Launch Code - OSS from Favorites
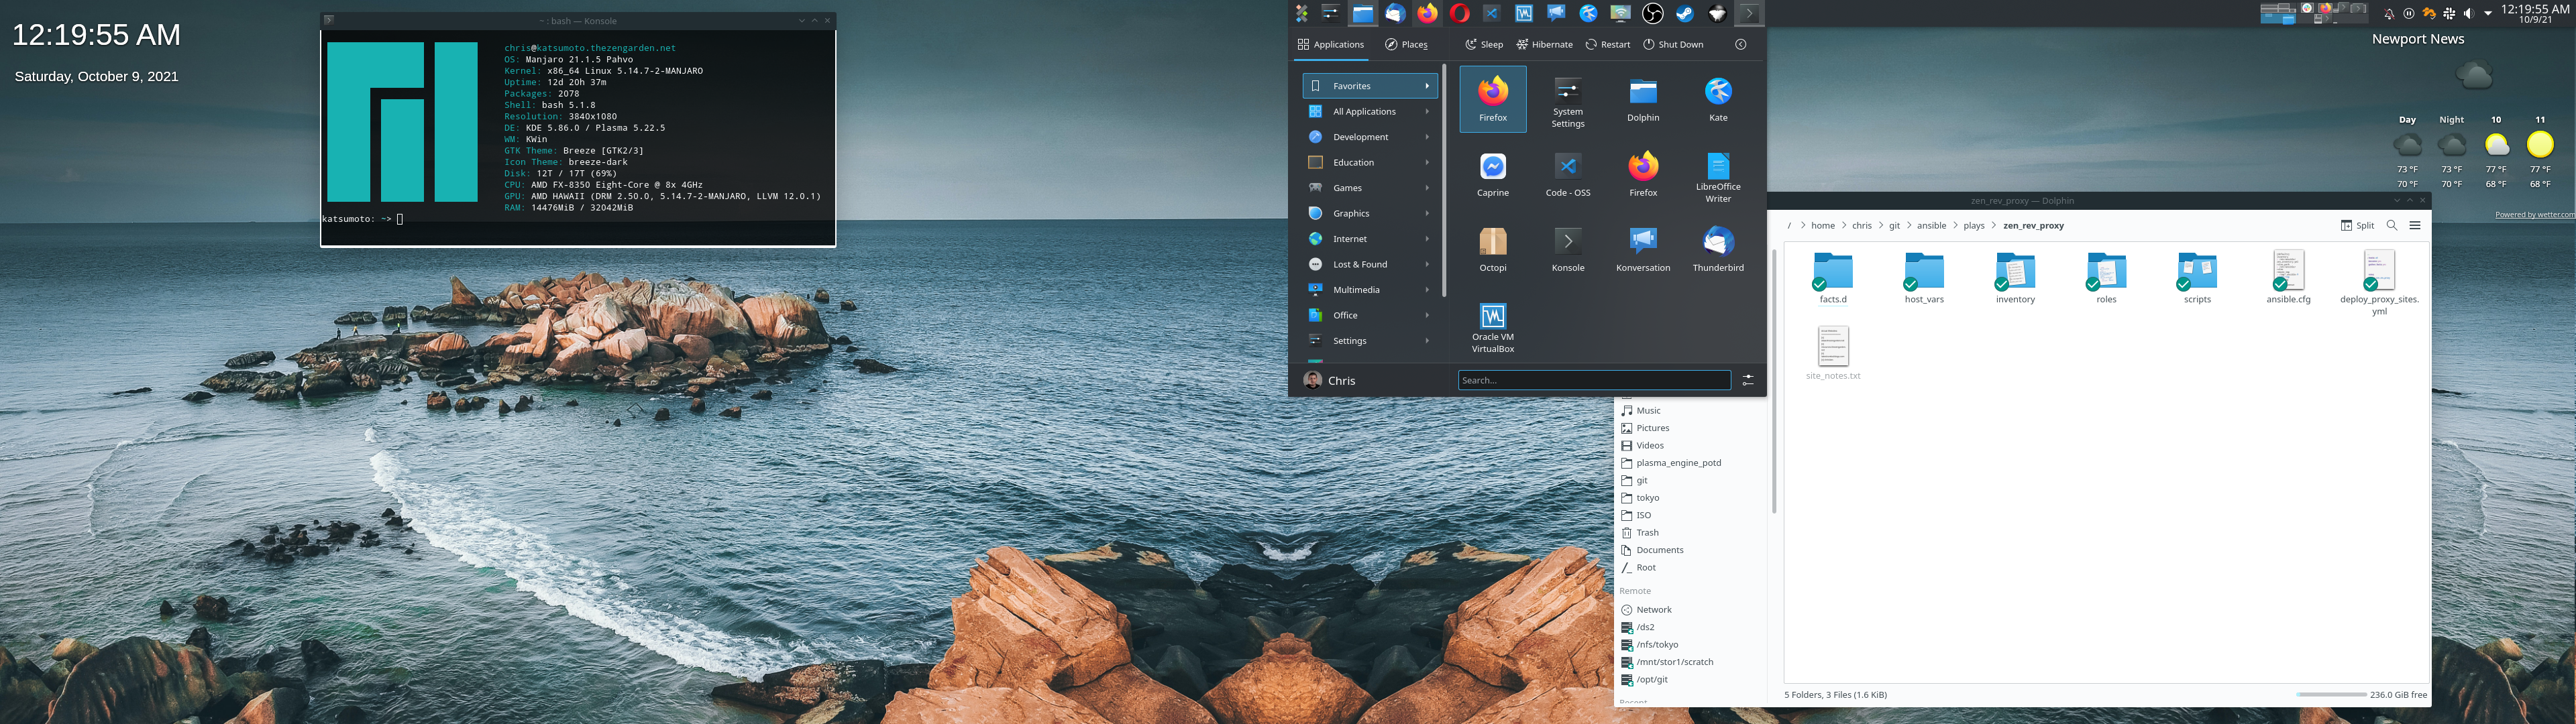The height and width of the screenshot is (724, 2576). coord(1568,174)
